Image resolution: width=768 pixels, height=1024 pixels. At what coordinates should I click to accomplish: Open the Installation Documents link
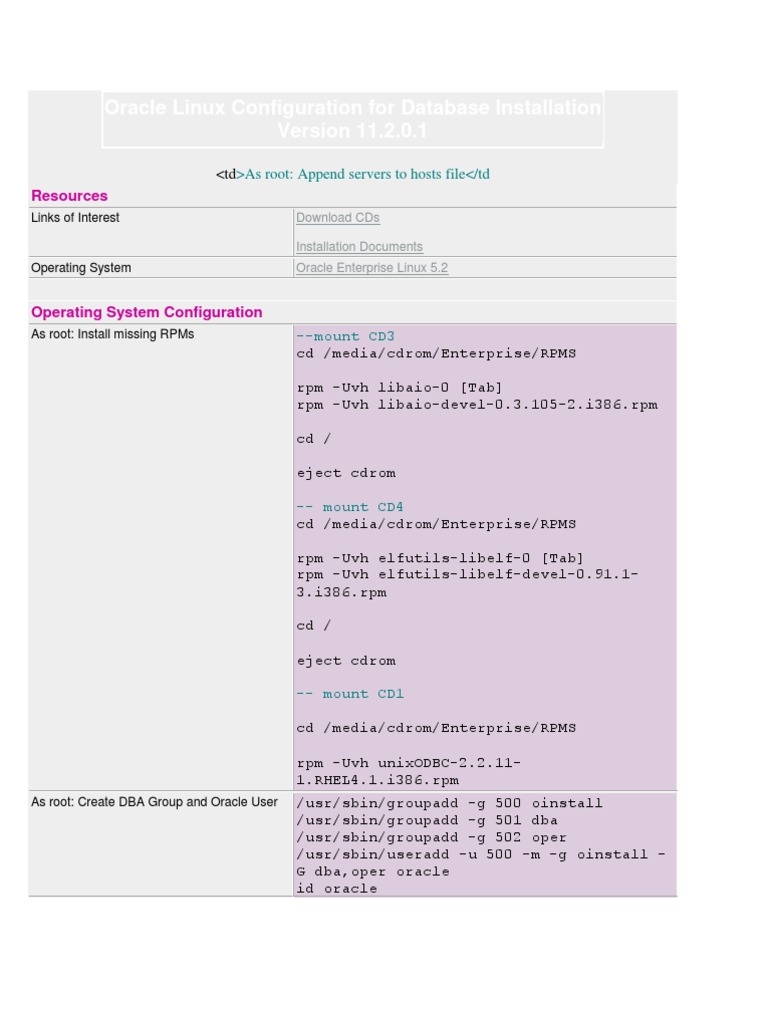coord(359,247)
